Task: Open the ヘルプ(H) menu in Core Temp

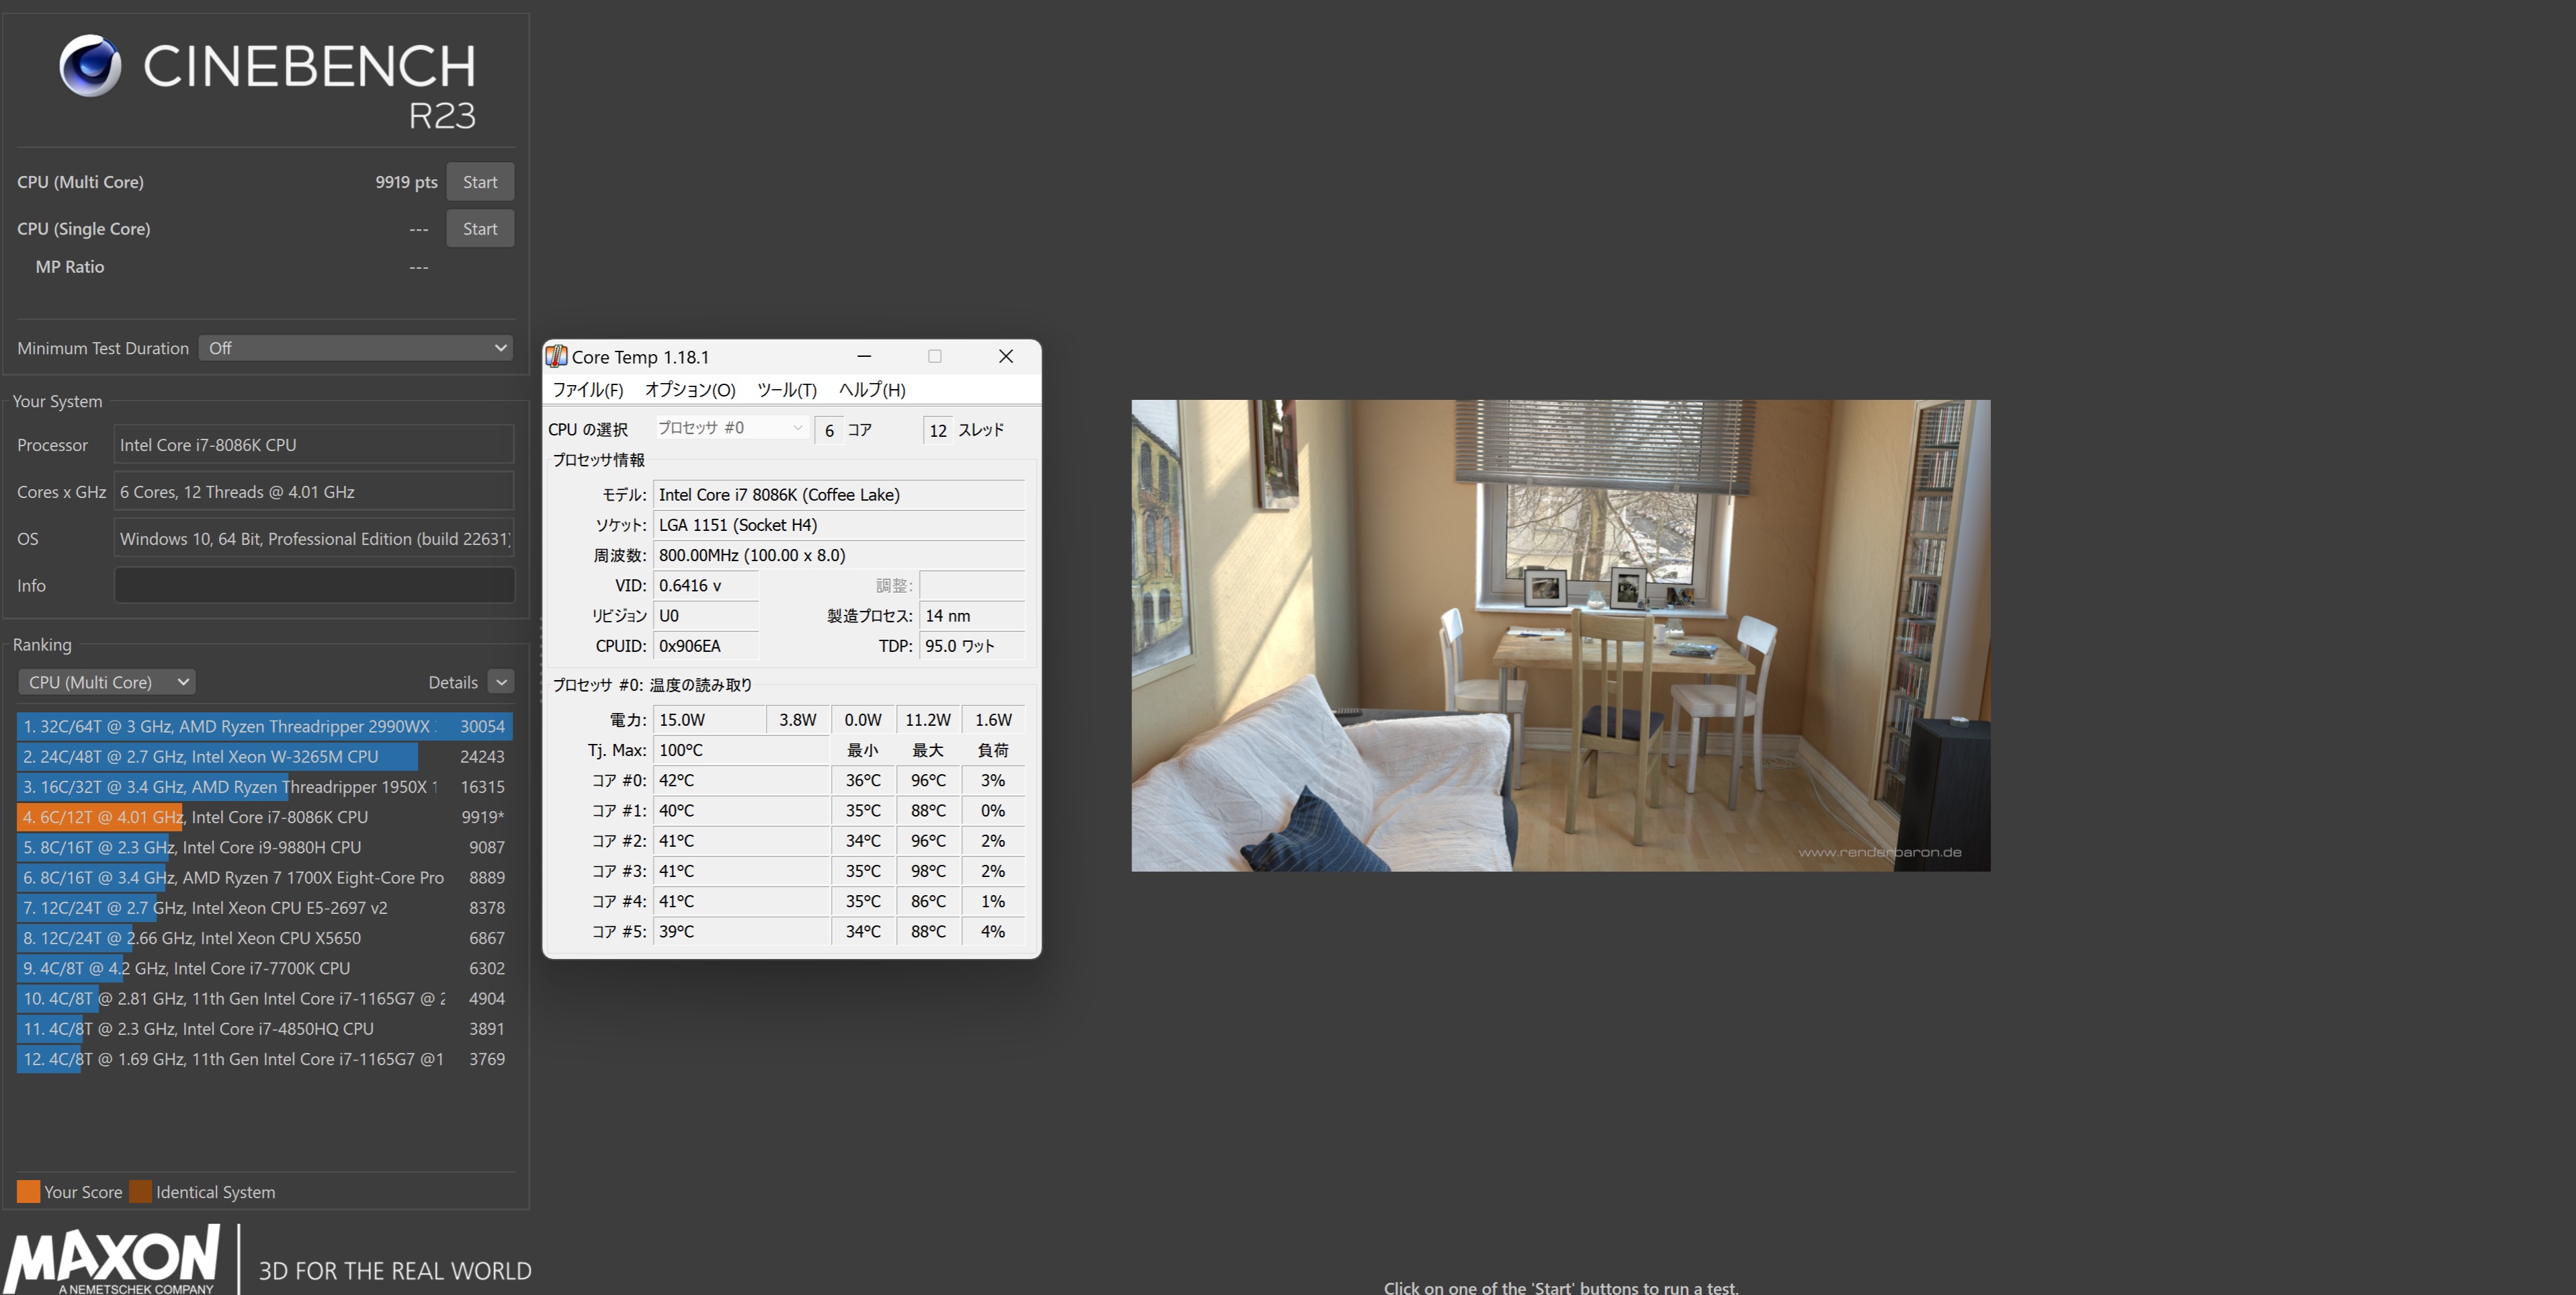Action: click(x=872, y=390)
